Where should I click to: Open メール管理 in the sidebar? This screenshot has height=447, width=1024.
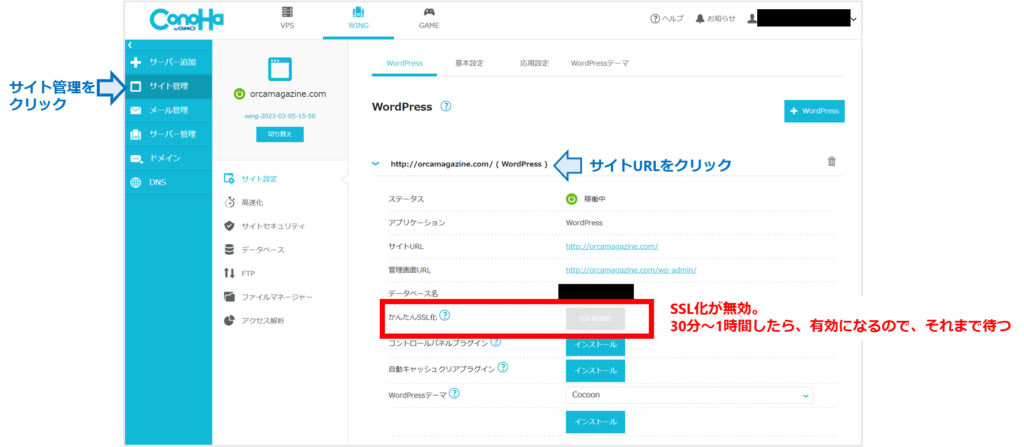point(168,110)
